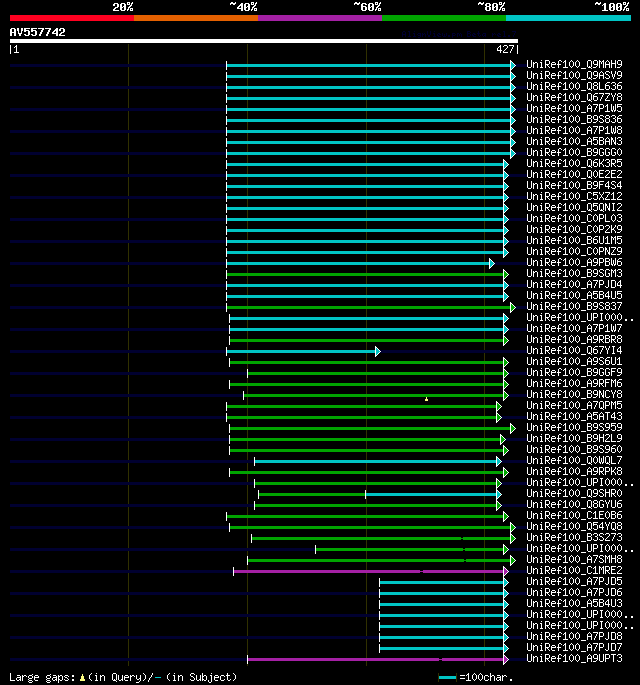
Task: Select the UniRef100_A7P1W8 label
Action: click(574, 130)
